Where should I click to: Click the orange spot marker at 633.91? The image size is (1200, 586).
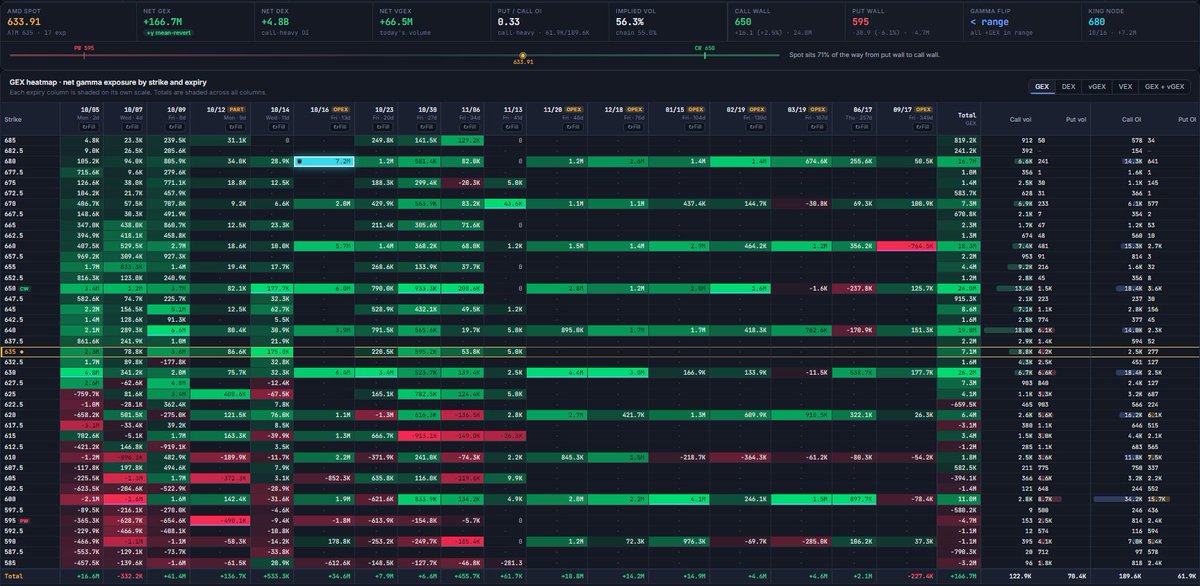(x=522, y=55)
